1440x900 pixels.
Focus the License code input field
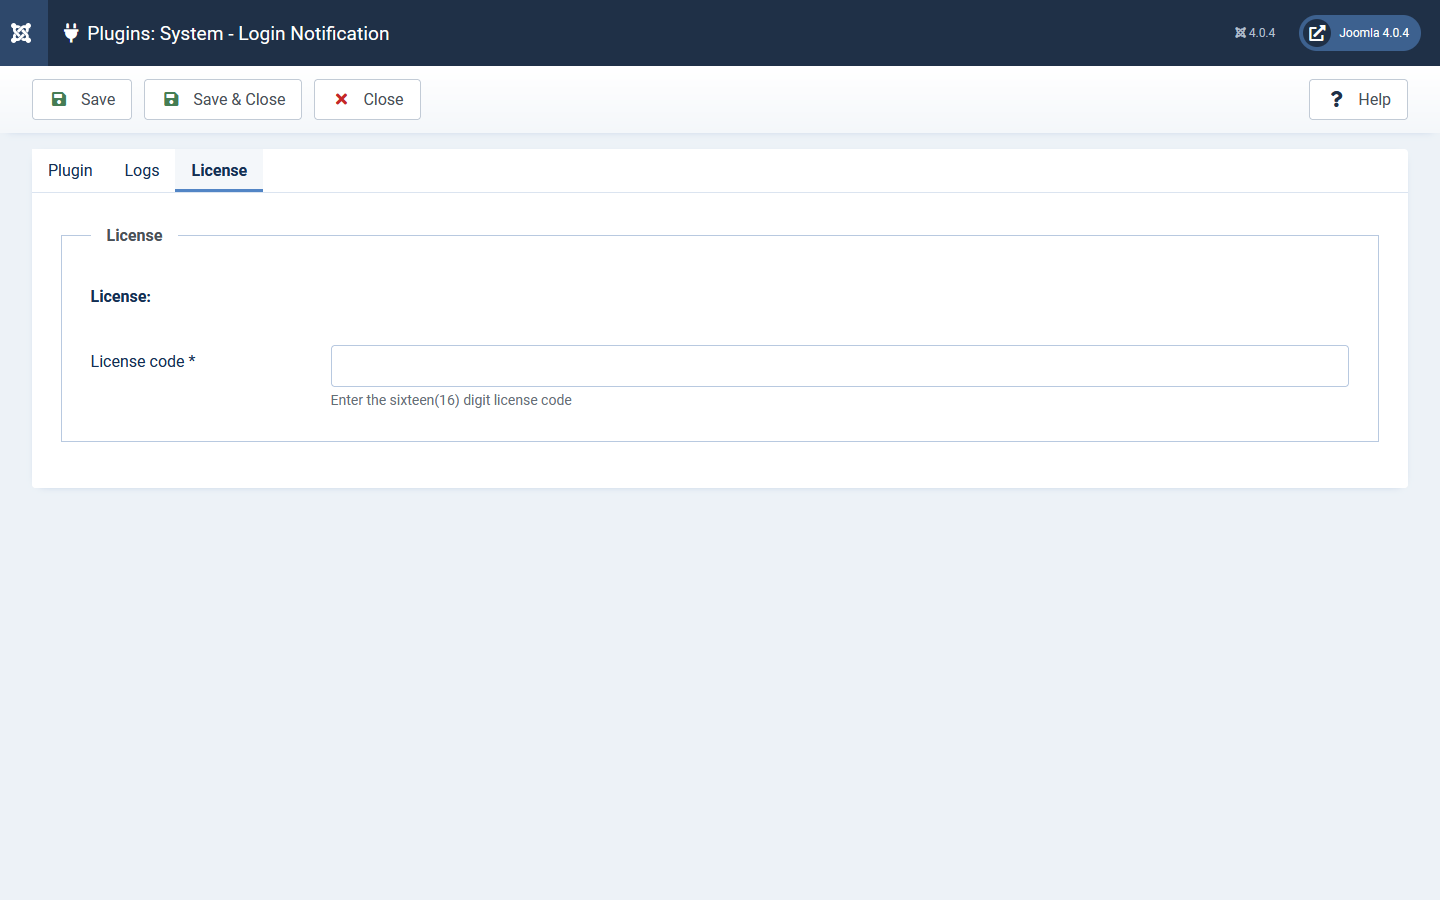[840, 366]
